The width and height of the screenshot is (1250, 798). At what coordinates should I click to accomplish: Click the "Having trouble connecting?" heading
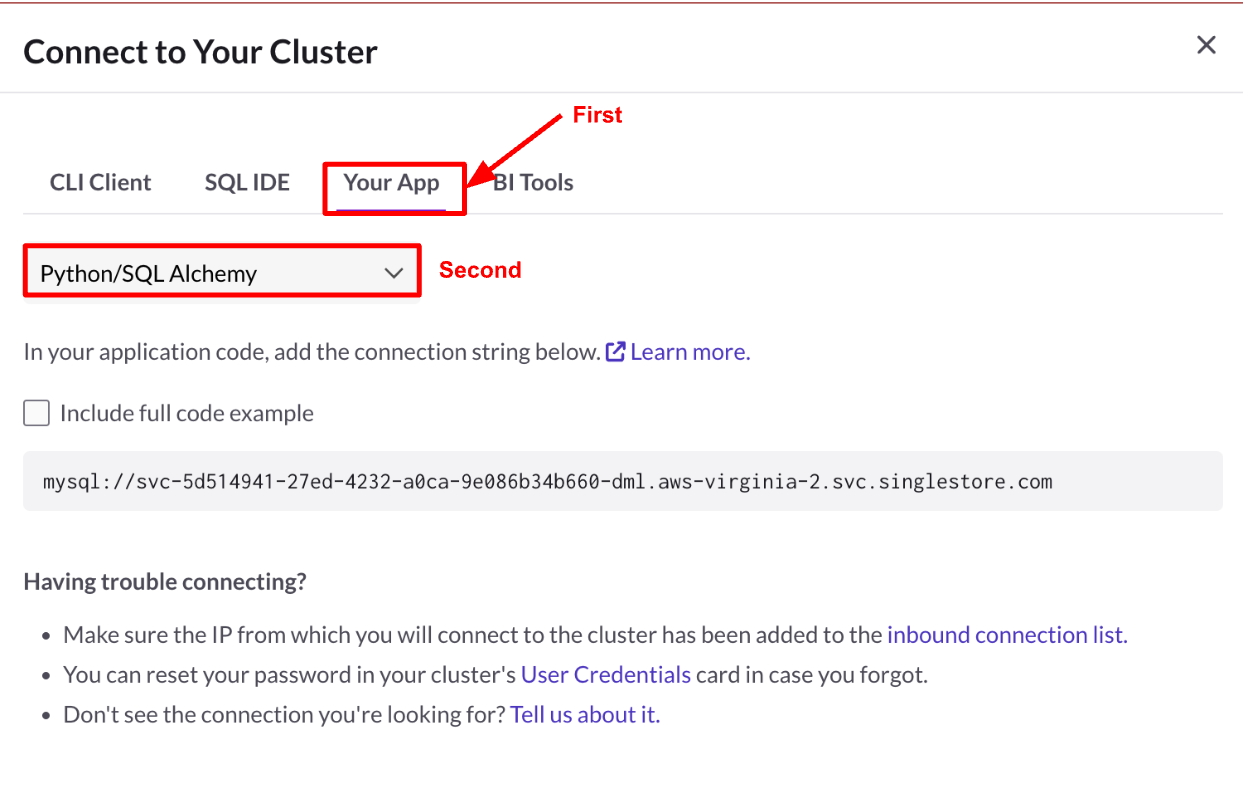point(165,582)
